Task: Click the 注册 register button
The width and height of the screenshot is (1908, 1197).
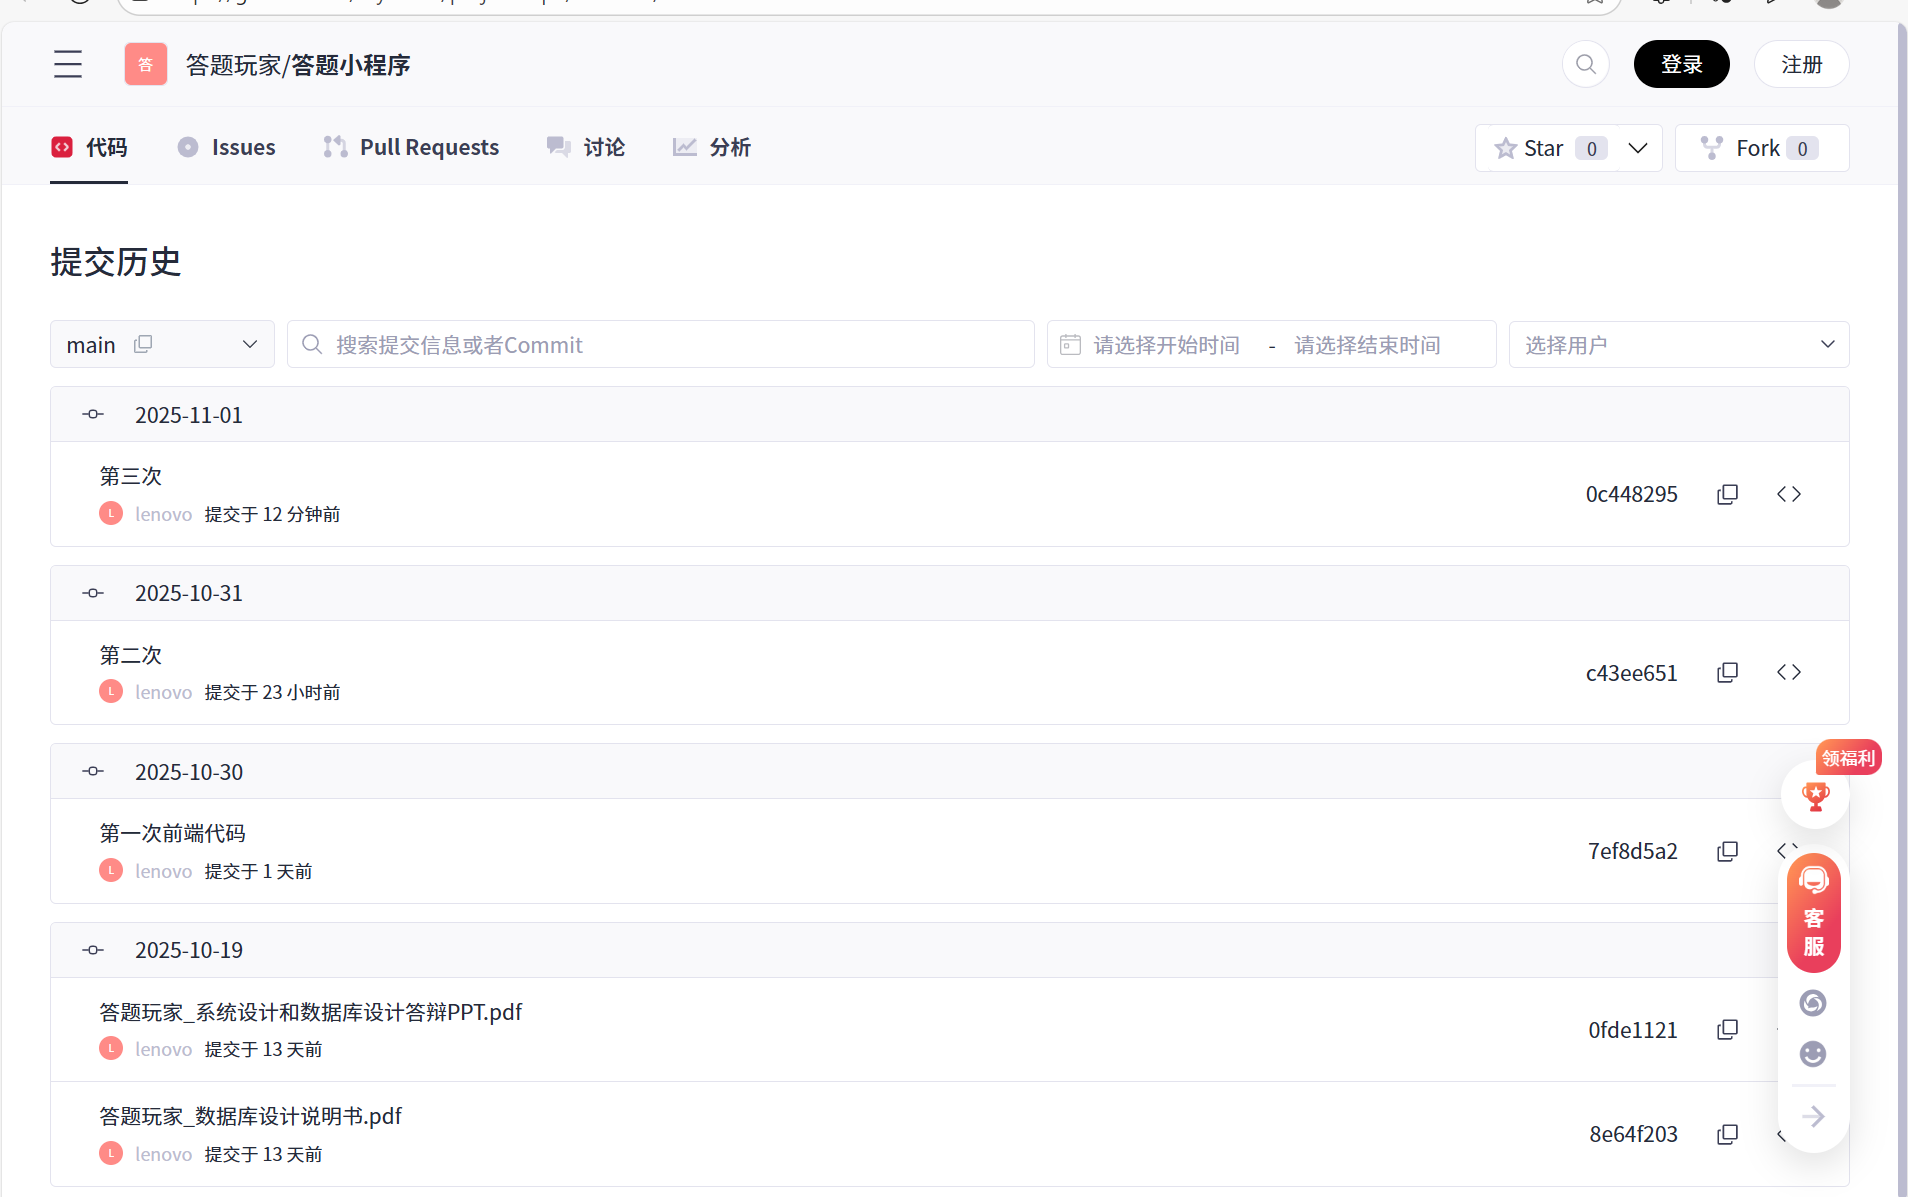Action: [1802, 64]
